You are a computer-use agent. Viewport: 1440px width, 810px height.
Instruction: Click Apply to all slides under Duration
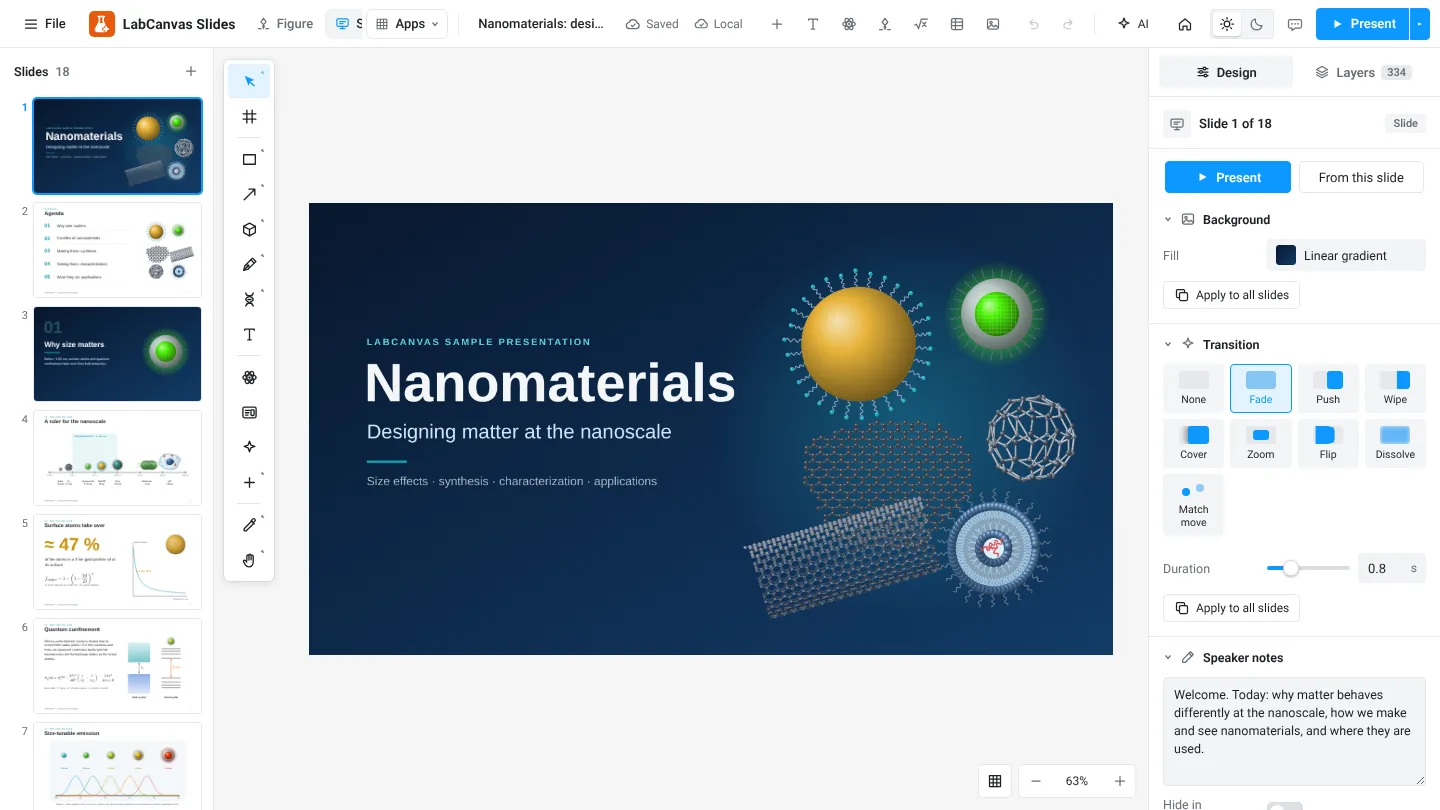coord(1231,608)
